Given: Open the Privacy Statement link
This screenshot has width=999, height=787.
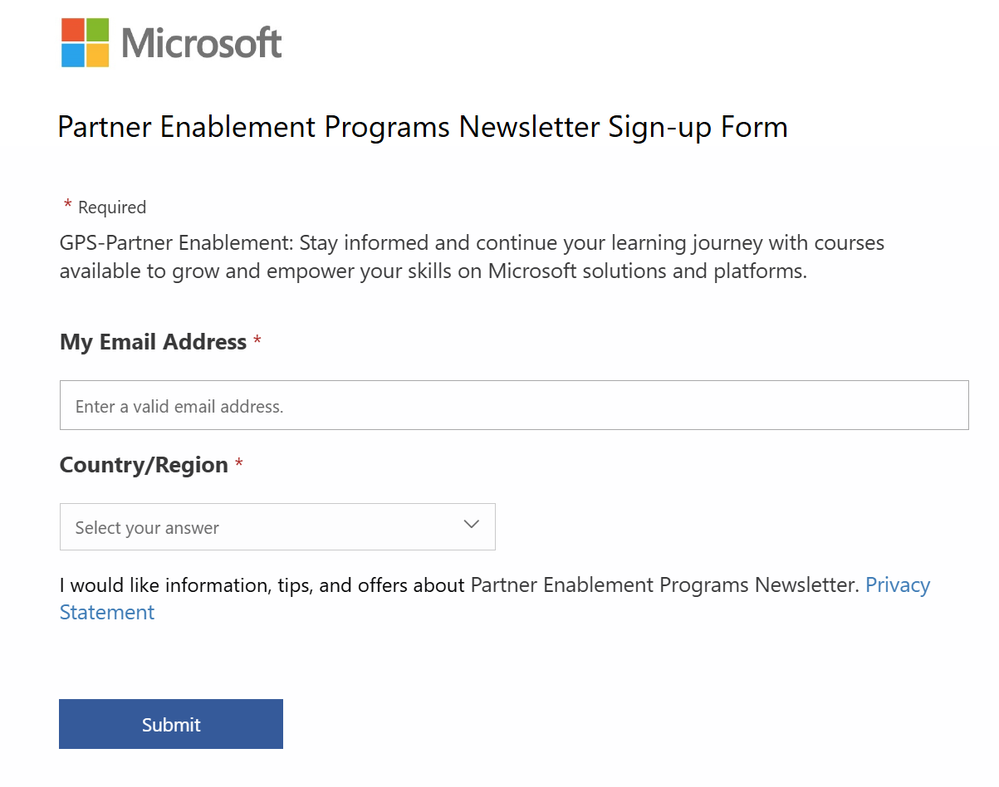Looking at the screenshot, I should coord(897,585).
